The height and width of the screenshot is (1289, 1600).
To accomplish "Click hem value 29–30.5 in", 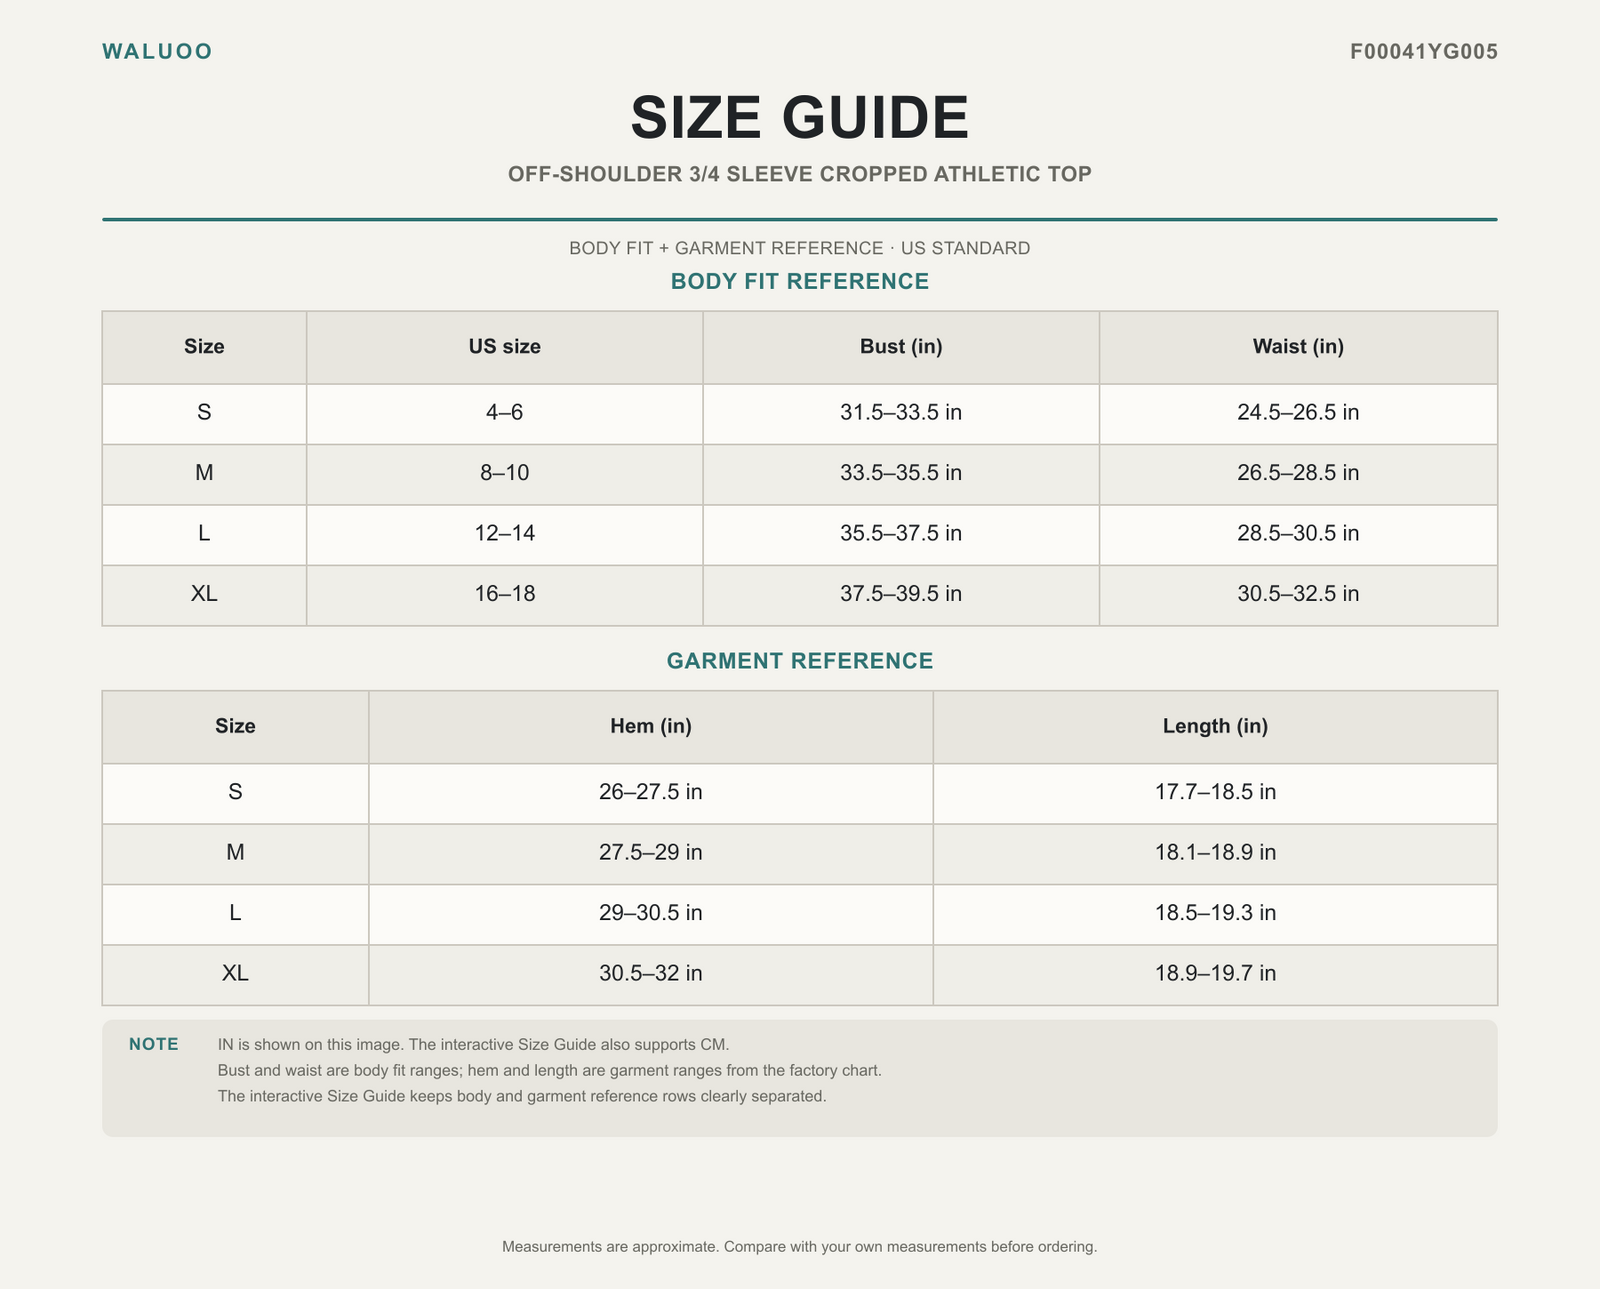I will [651, 913].
